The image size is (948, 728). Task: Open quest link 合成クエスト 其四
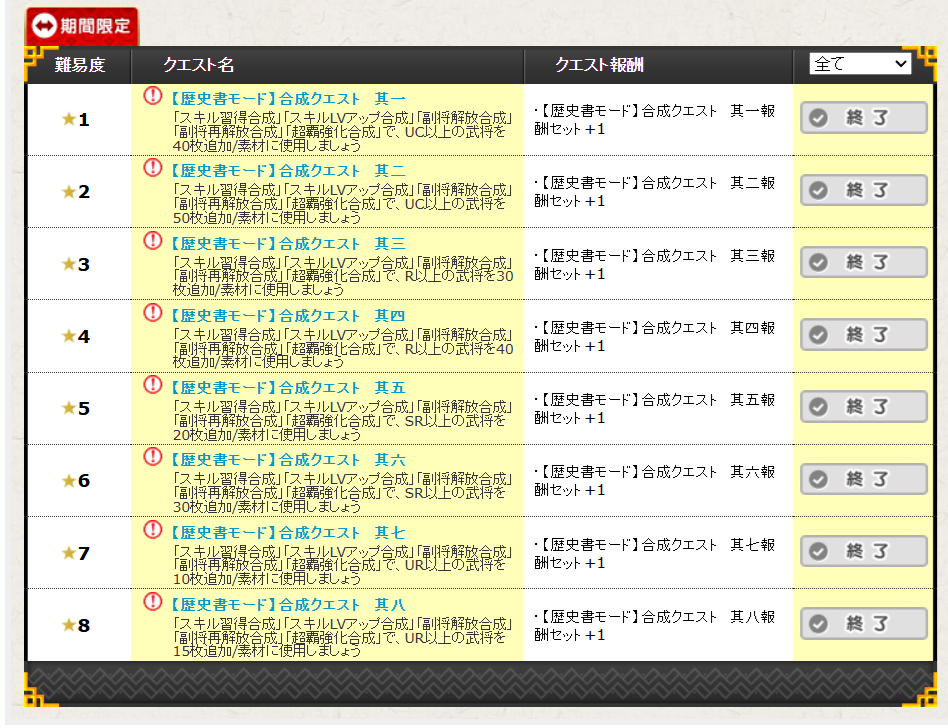(286, 316)
